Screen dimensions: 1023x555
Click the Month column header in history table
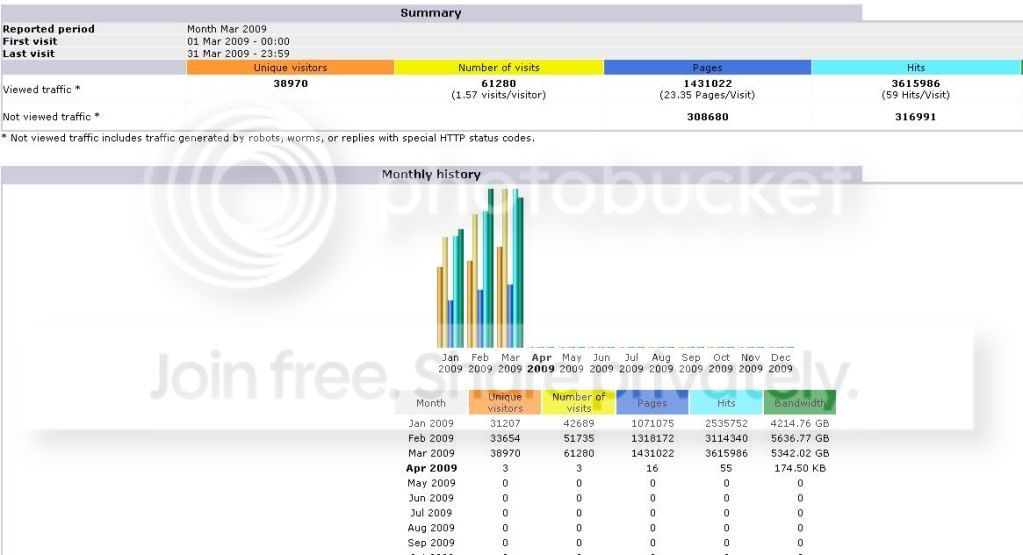431,403
